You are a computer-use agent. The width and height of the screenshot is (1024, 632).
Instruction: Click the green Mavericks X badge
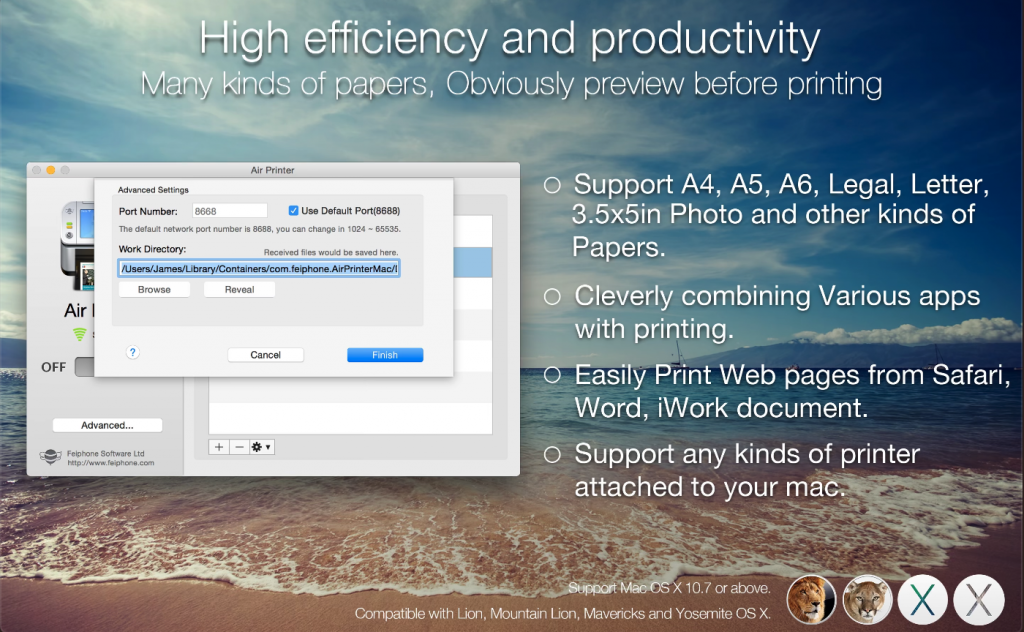(922, 599)
